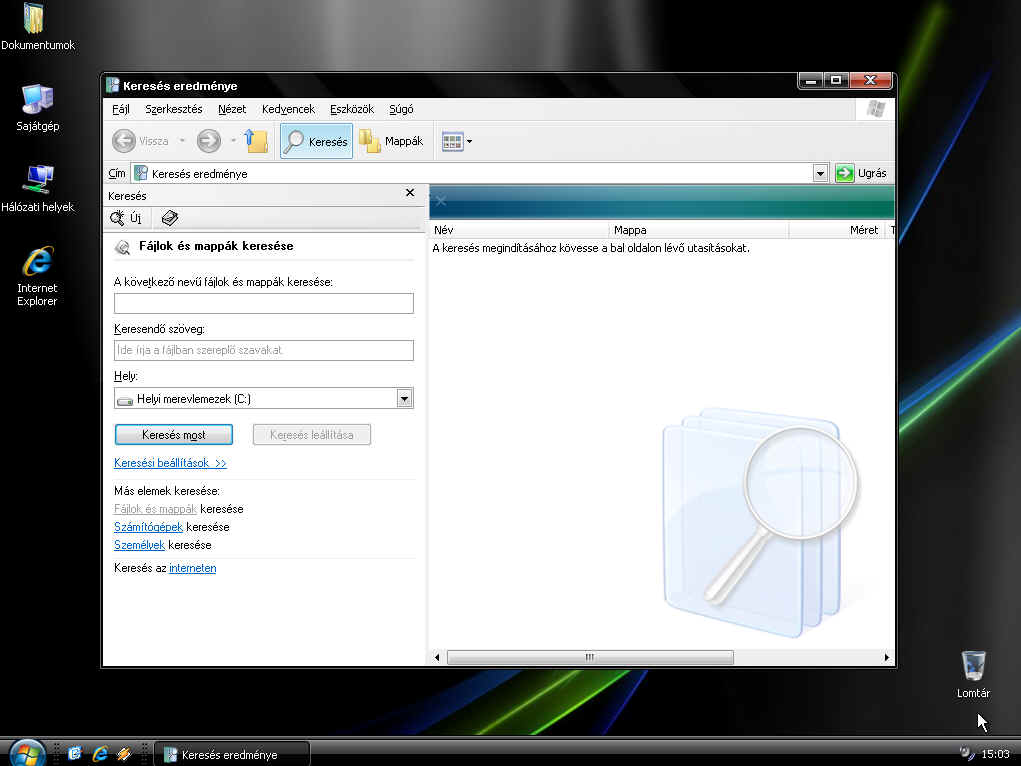Select the Lomtár recycle bin icon
The width and height of the screenshot is (1021, 766).
point(973,675)
